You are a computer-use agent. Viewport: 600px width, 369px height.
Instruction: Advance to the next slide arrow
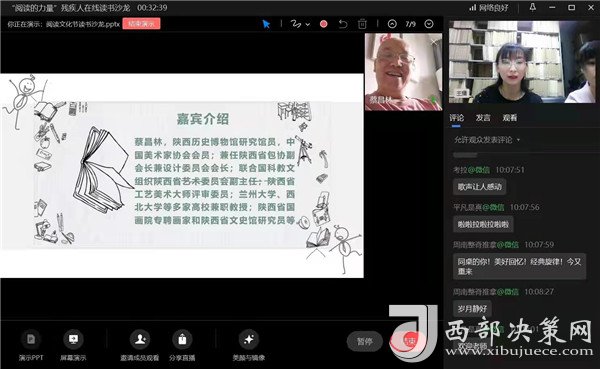(x=429, y=24)
